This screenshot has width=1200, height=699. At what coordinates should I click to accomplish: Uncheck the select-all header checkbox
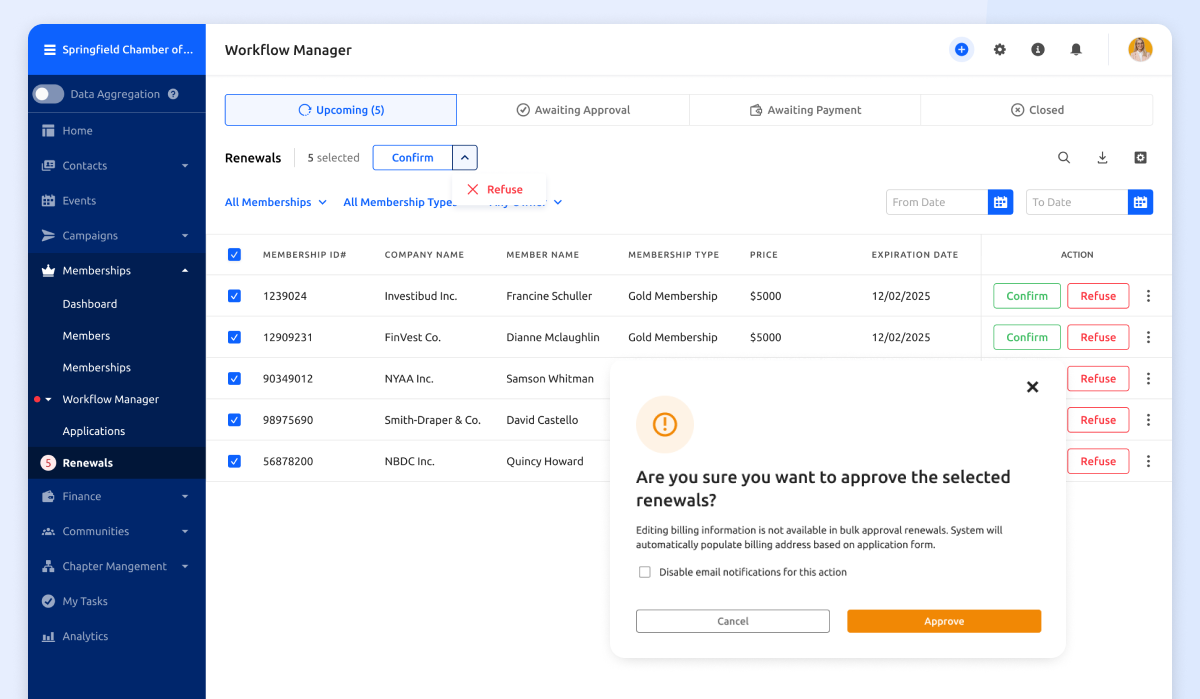tap(234, 255)
